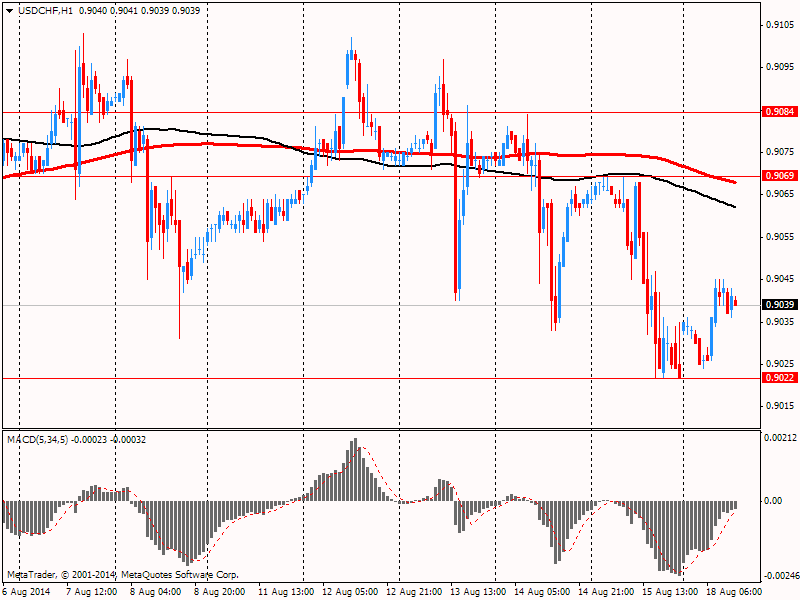This screenshot has width=800, height=600.
Task: Click the MACD 0.00 zero level label
Action: (x=775, y=500)
